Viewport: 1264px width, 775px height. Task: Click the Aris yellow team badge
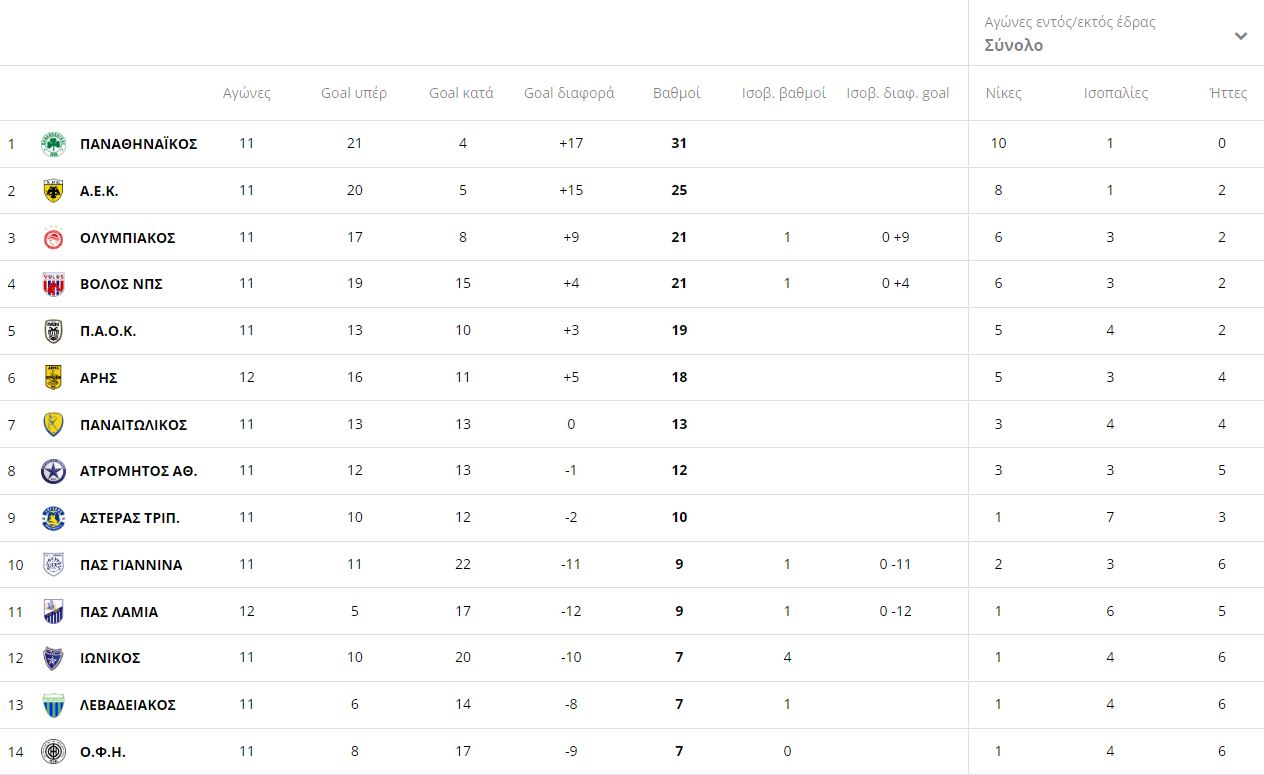pos(53,378)
